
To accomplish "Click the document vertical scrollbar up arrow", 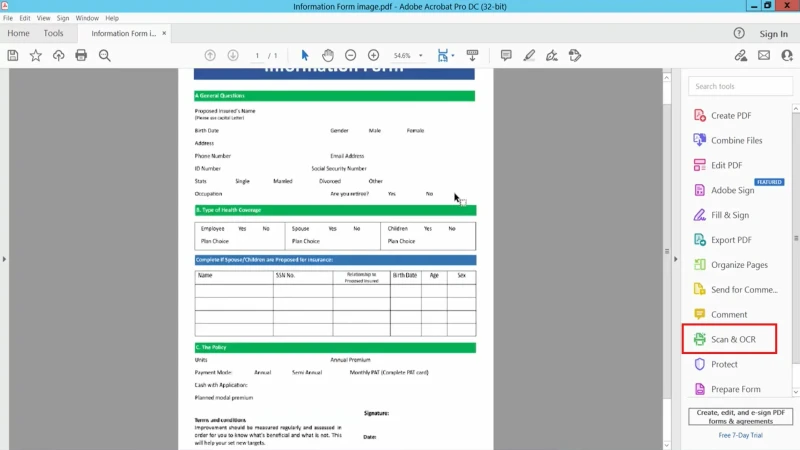I will (x=667, y=78).
